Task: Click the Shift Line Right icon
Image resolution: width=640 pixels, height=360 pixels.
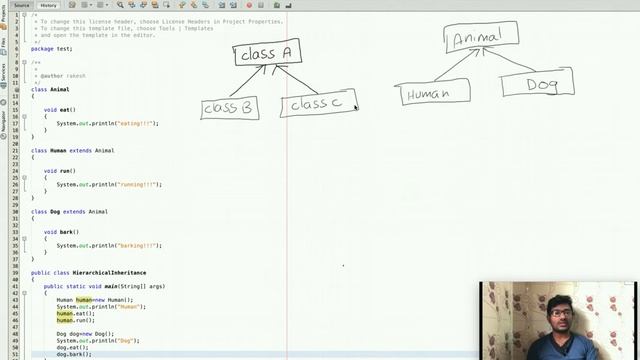Action: pyautogui.click(x=233, y=5)
